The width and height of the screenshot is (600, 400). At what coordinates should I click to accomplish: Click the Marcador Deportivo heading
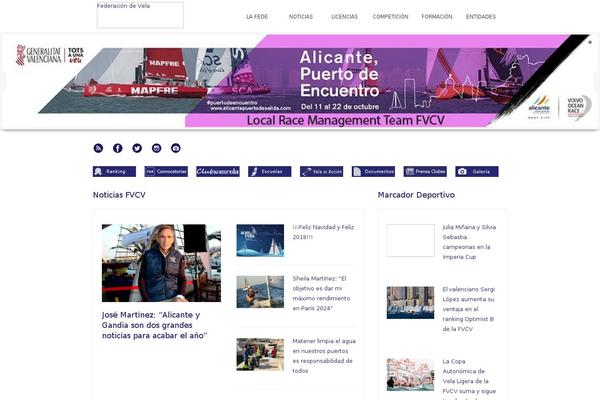tap(416, 195)
